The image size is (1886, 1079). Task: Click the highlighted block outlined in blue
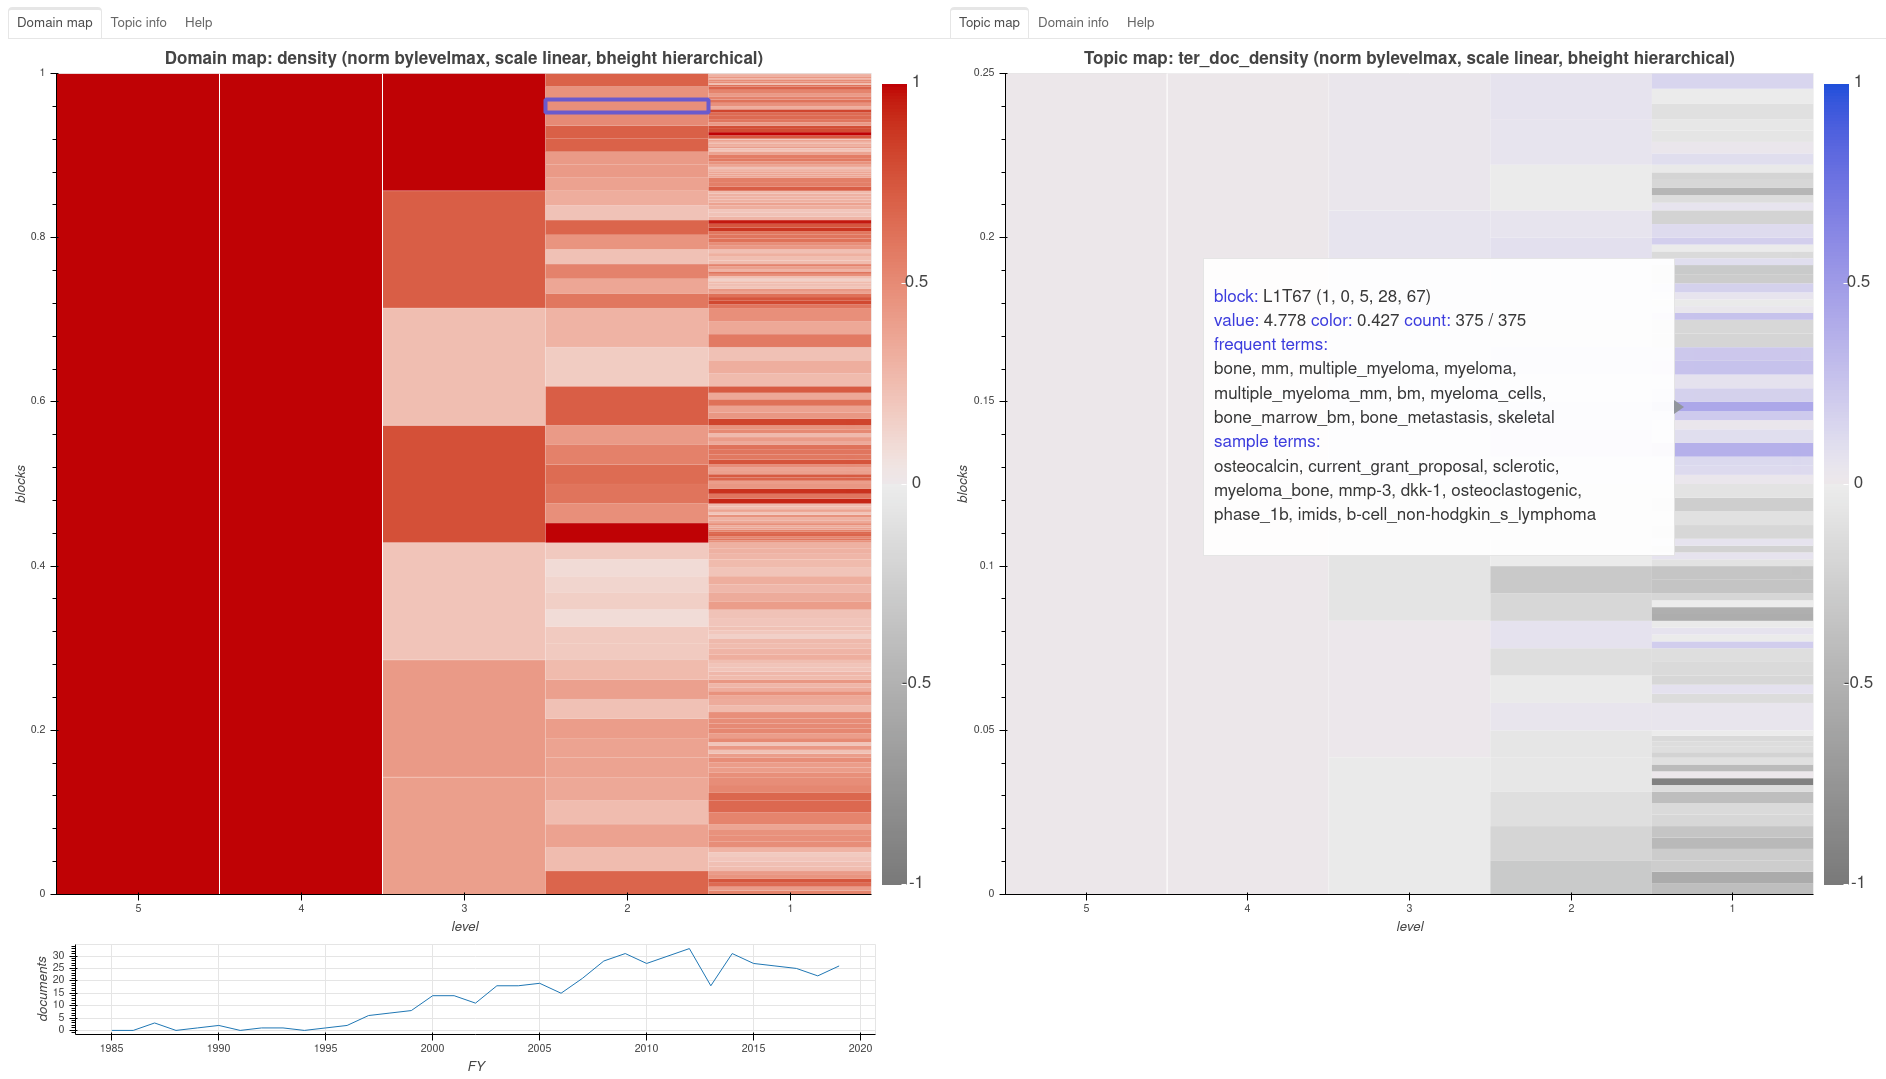pos(626,105)
